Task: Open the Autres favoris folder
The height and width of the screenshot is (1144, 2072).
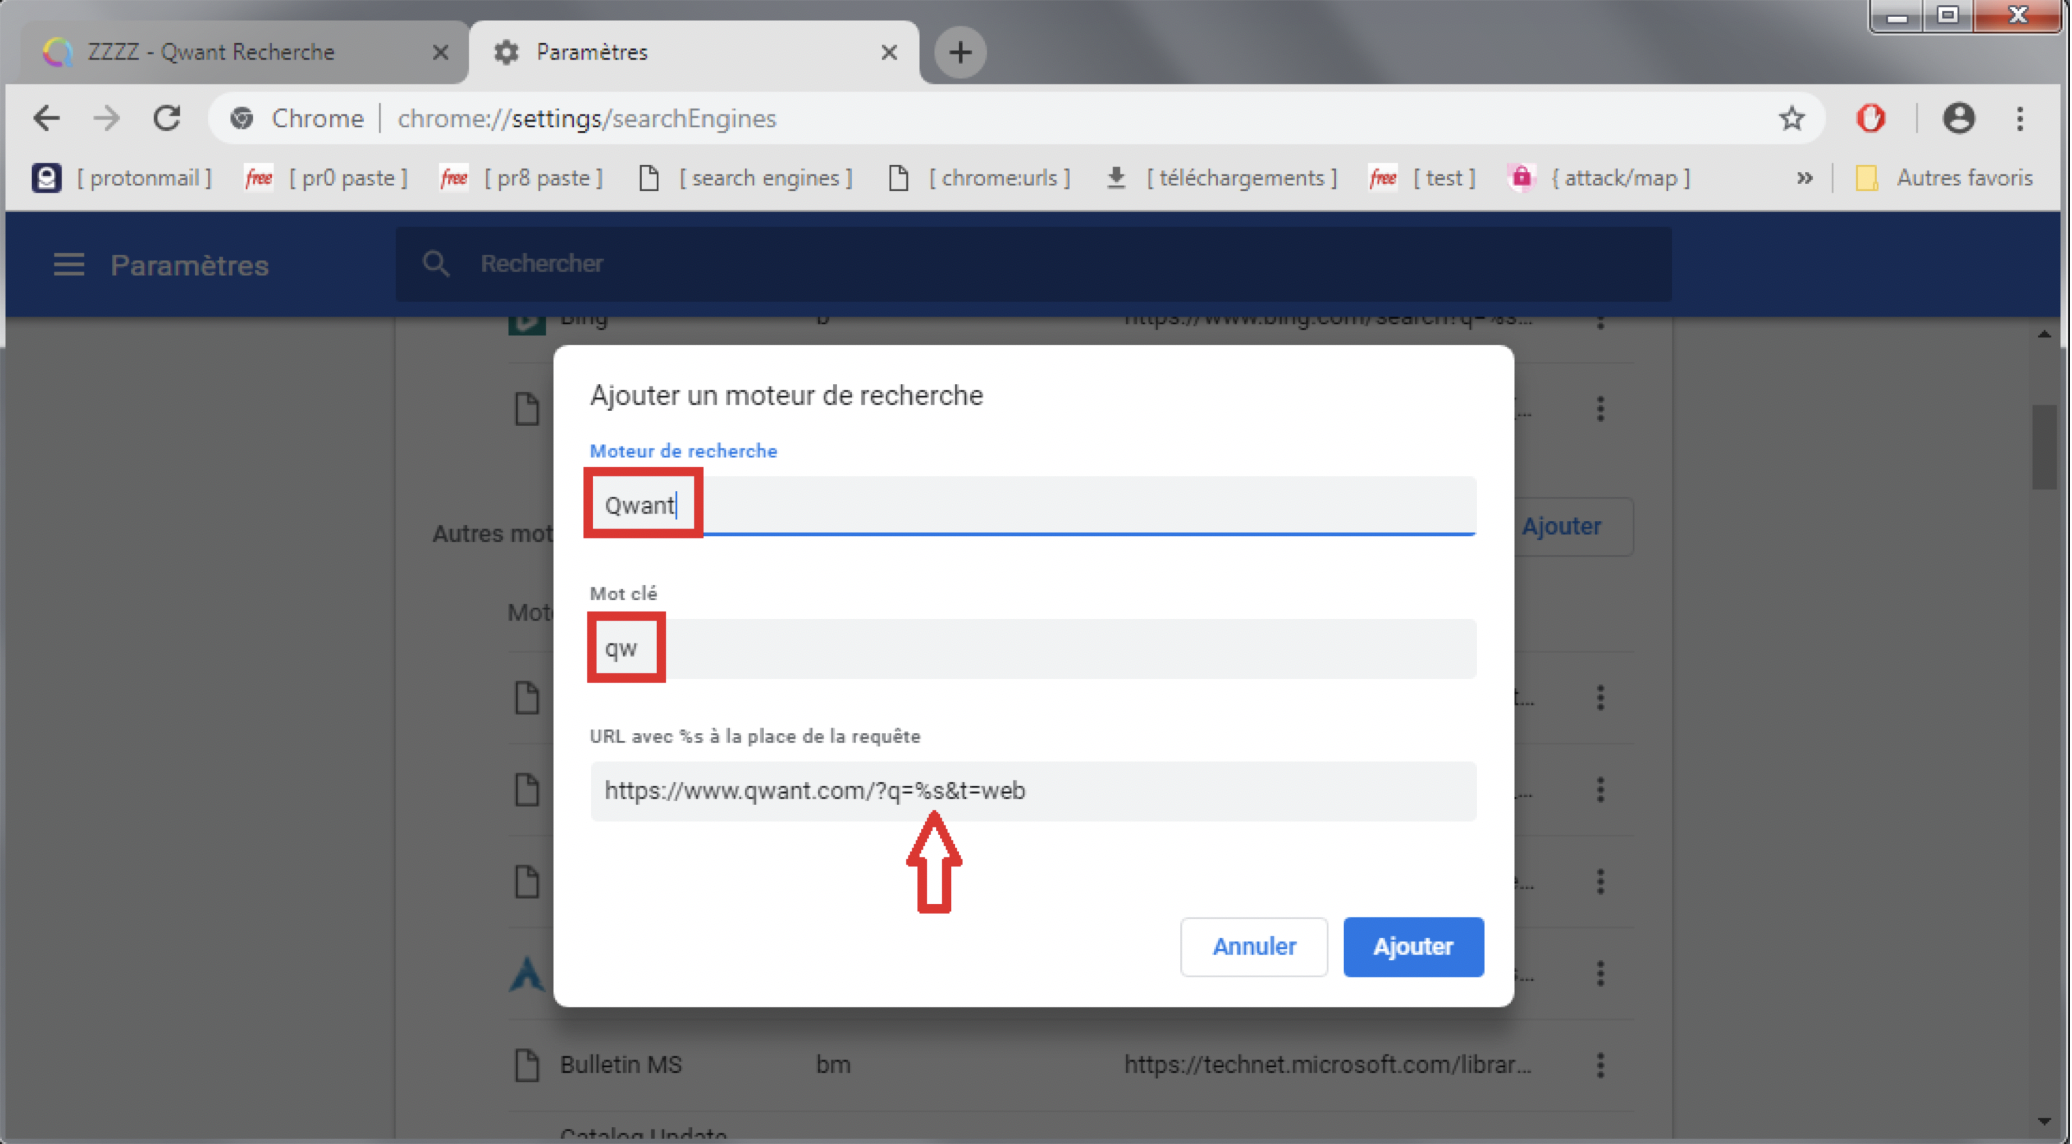Action: [1944, 178]
